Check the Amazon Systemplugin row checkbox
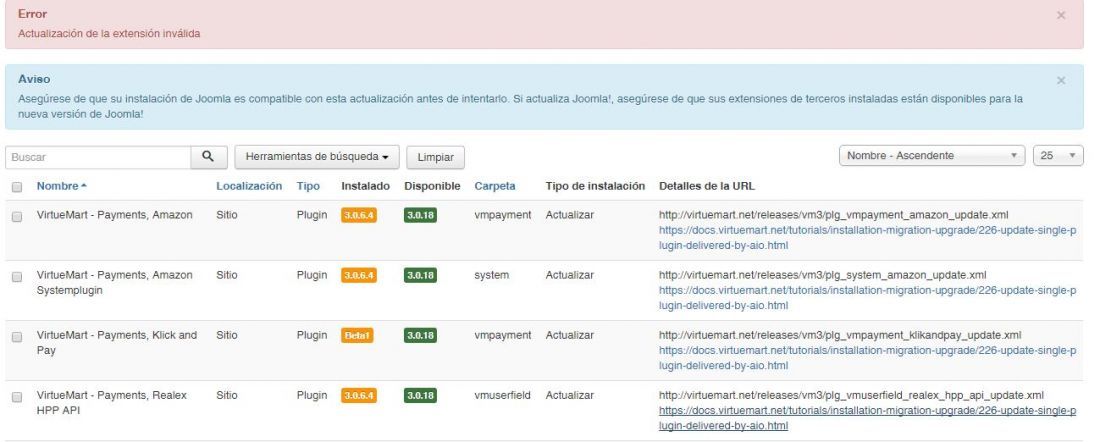Viewport: 1100px width, 442px height. coord(17,277)
